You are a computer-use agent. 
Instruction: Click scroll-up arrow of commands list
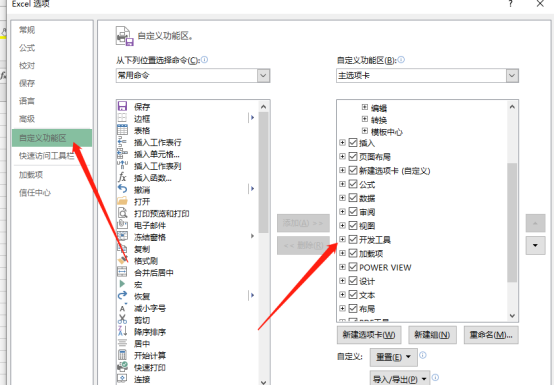coord(263,107)
